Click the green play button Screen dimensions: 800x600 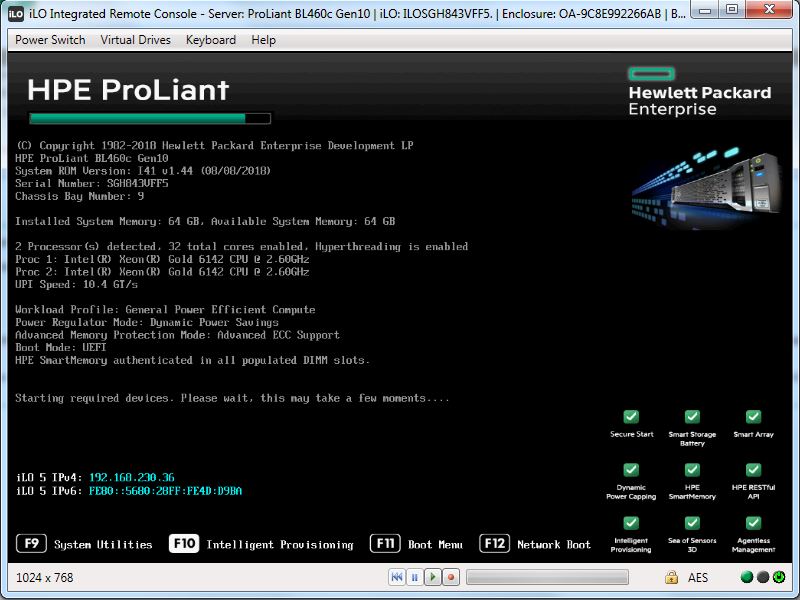point(433,577)
